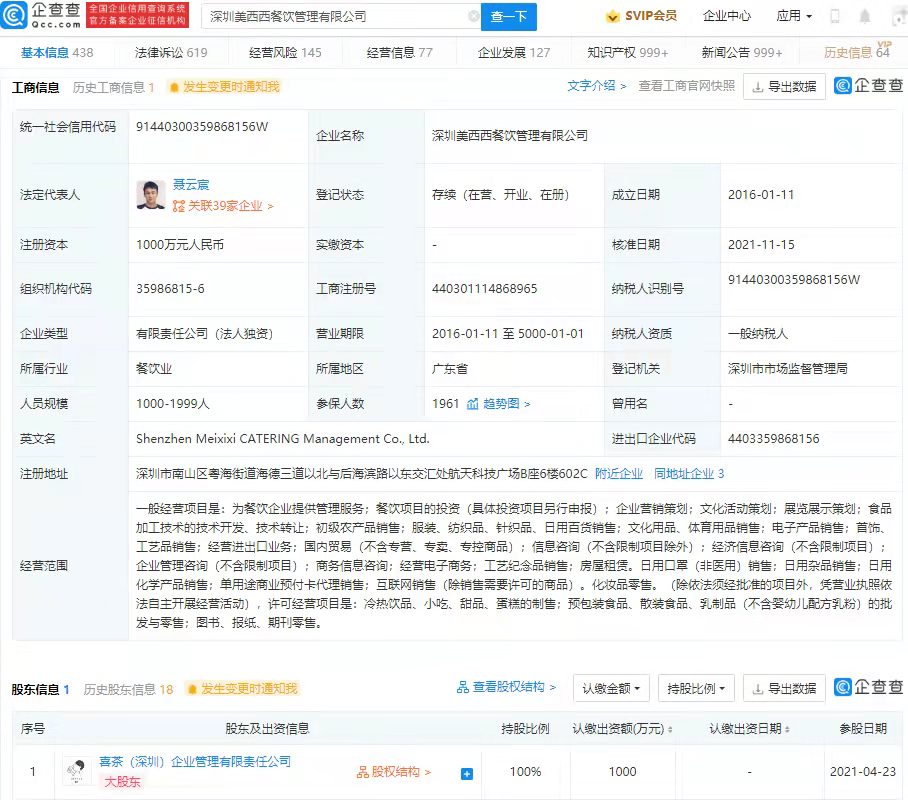The image size is (908, 800).
Task: Click the 查看股权结构 hierarchy icon
Action: pyautogui.click(x=463, y=688)
